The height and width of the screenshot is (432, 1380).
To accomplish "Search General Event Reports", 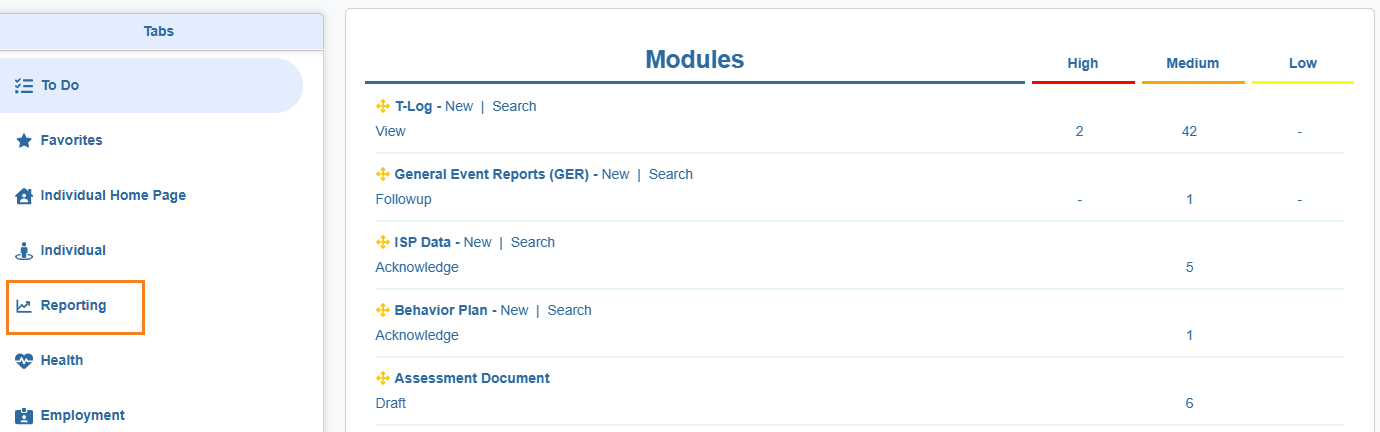I will (x=670, y=175).
